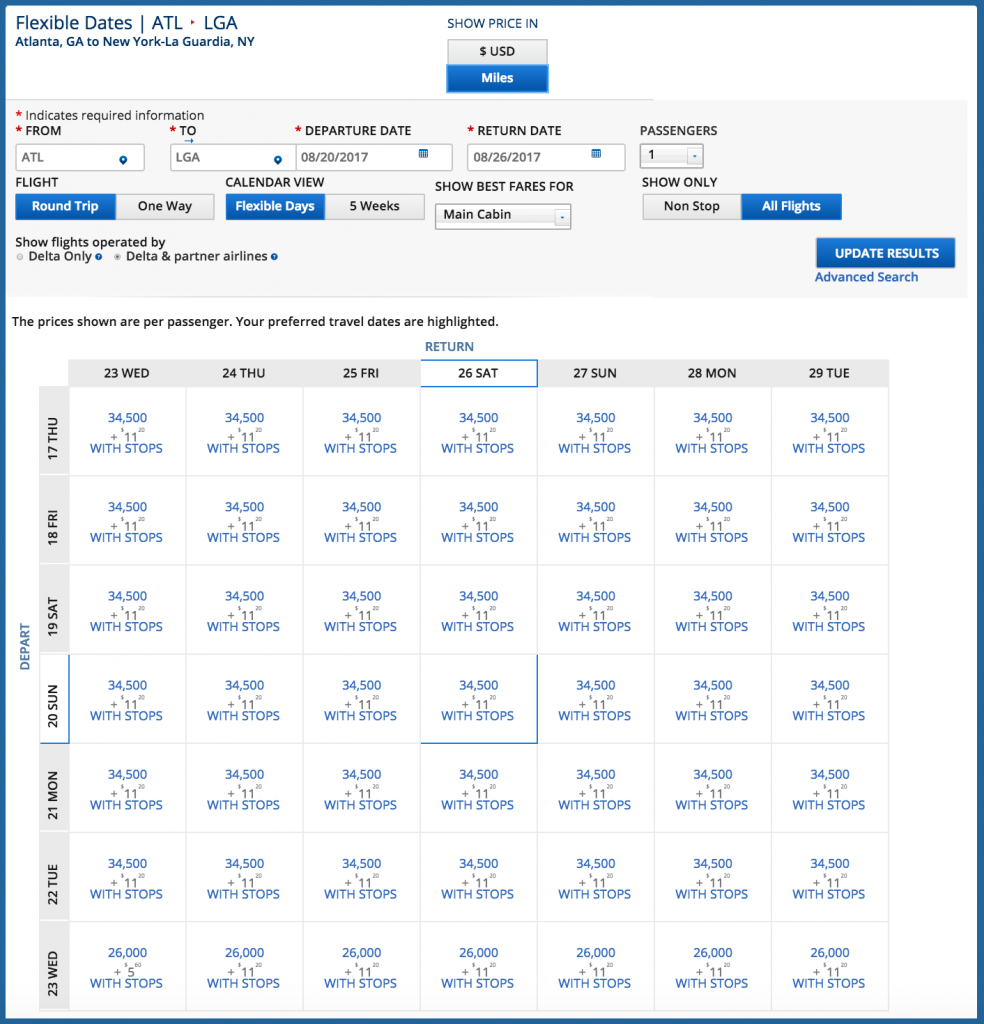Viewport: 984px width, 1024px height.
Task: Open the Main Cabin fare dropdown
Action: click(x=503, y=215)
